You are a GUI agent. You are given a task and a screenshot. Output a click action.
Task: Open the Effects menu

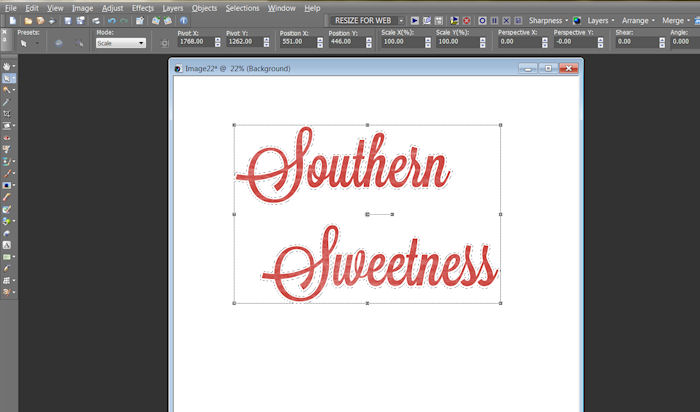click(143, 7)
